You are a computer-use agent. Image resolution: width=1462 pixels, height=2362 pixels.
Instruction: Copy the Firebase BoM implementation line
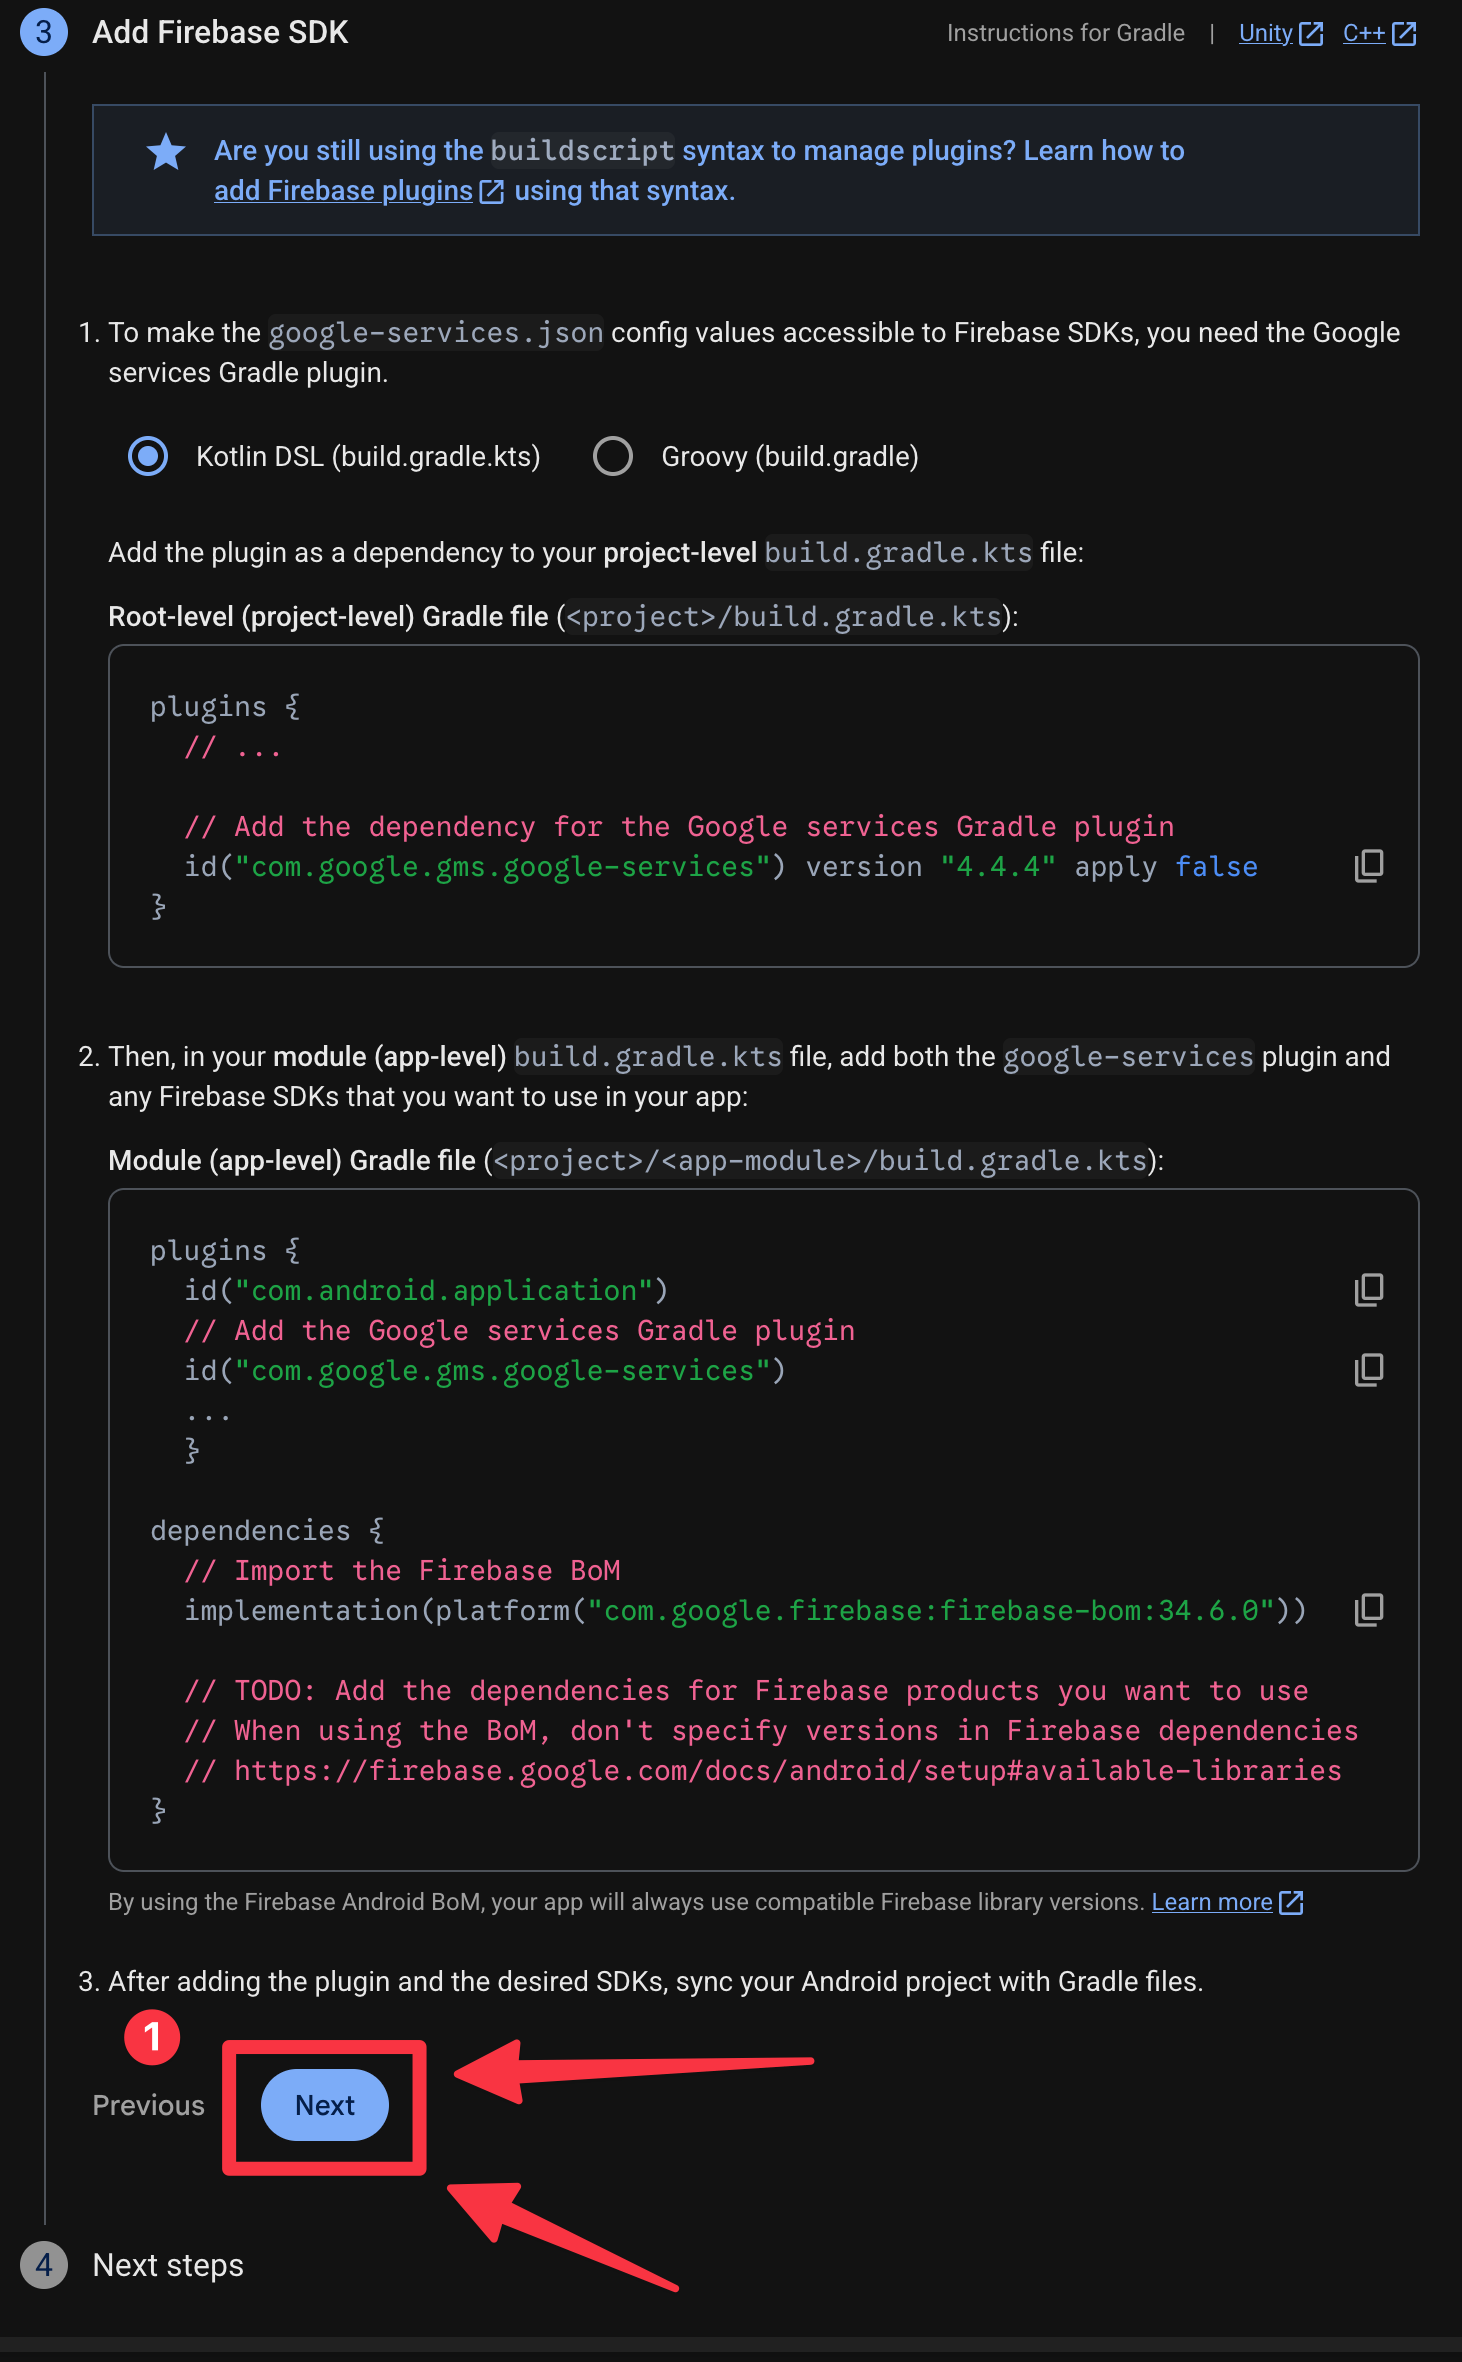point(1369,1610)
